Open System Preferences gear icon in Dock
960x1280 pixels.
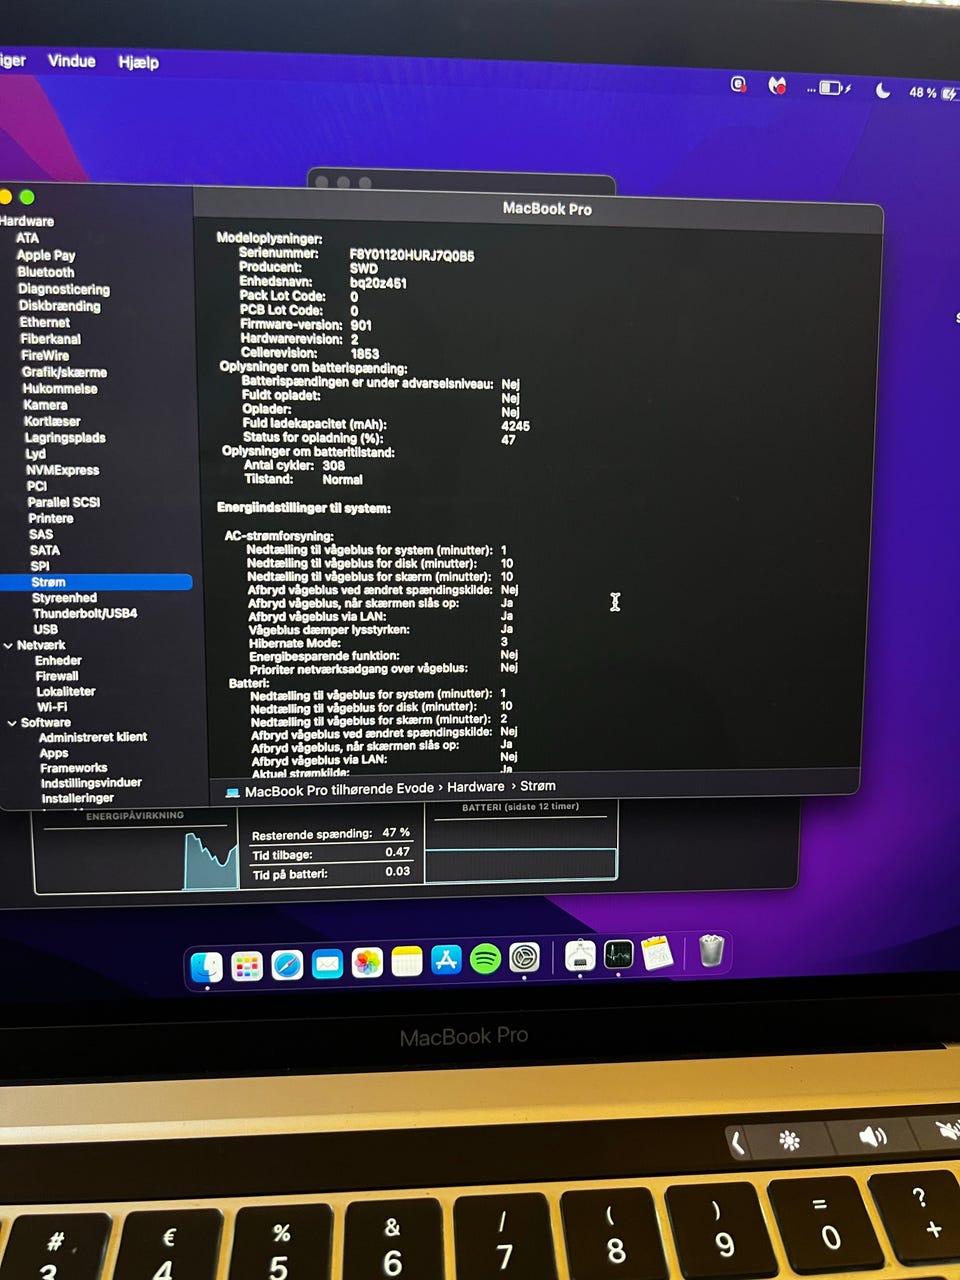pyautogui.click(x=525, y=958)
